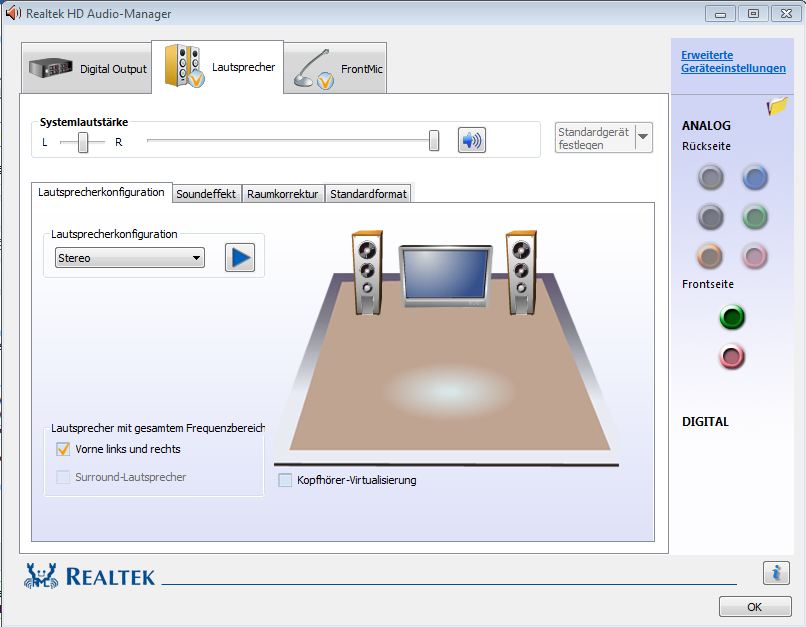The height and width of the screenshot is (627, 806).
Task: Close the Realtek HD Audio-Manager window
Action: pos(786,14)
